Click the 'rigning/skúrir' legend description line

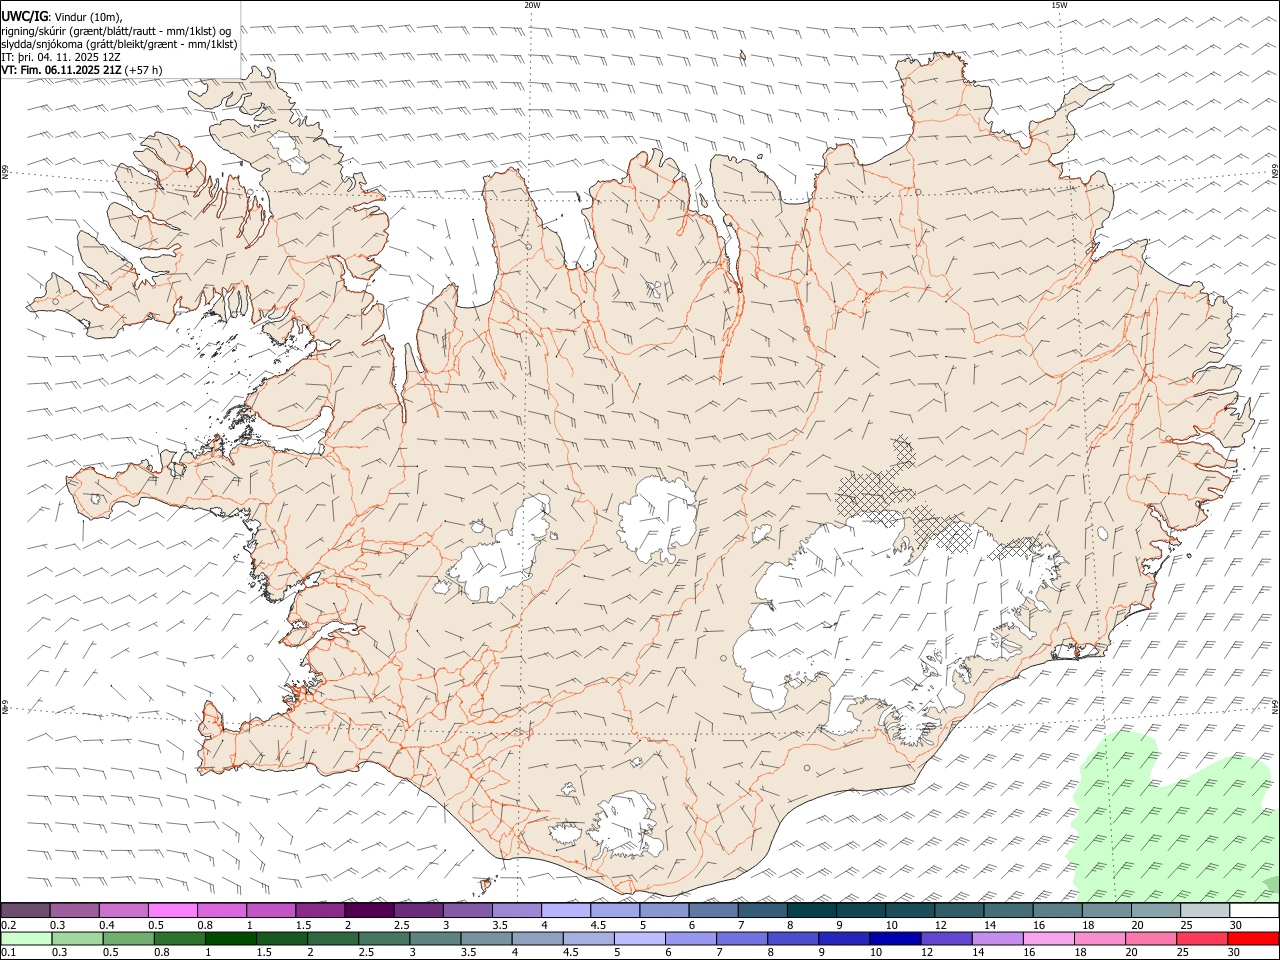coord(116,31)
